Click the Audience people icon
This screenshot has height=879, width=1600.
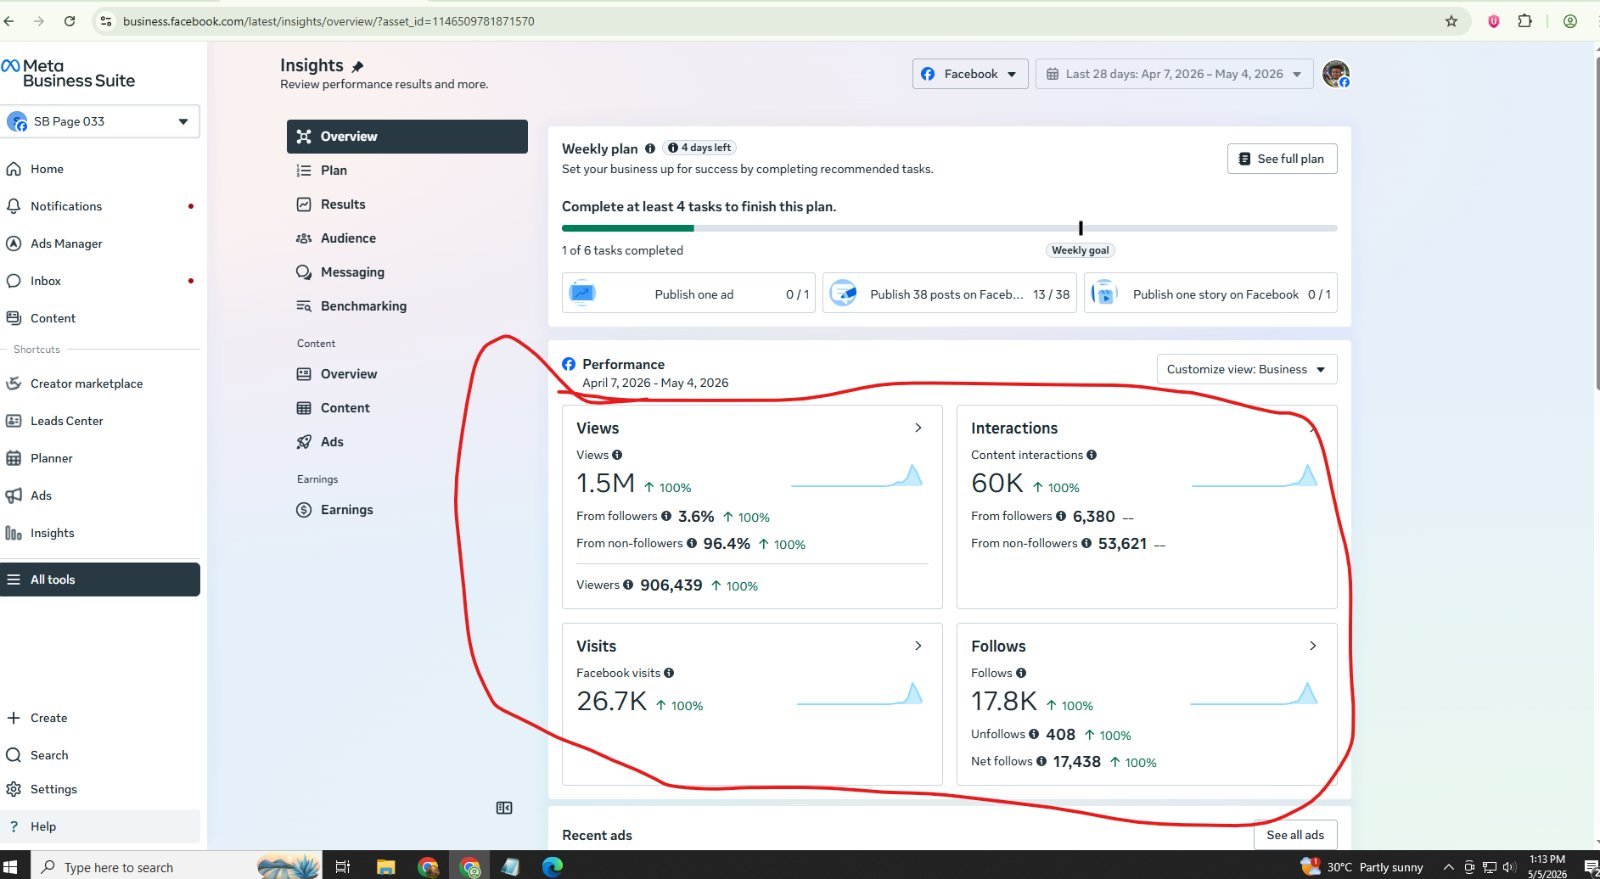pos(304,238)
